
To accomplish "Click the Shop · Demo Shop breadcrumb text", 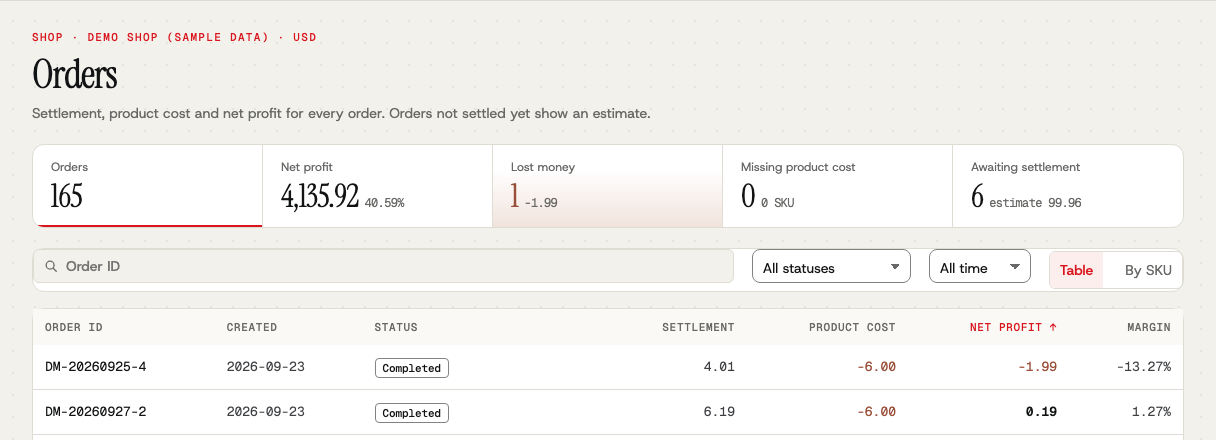I will point(174,37).
